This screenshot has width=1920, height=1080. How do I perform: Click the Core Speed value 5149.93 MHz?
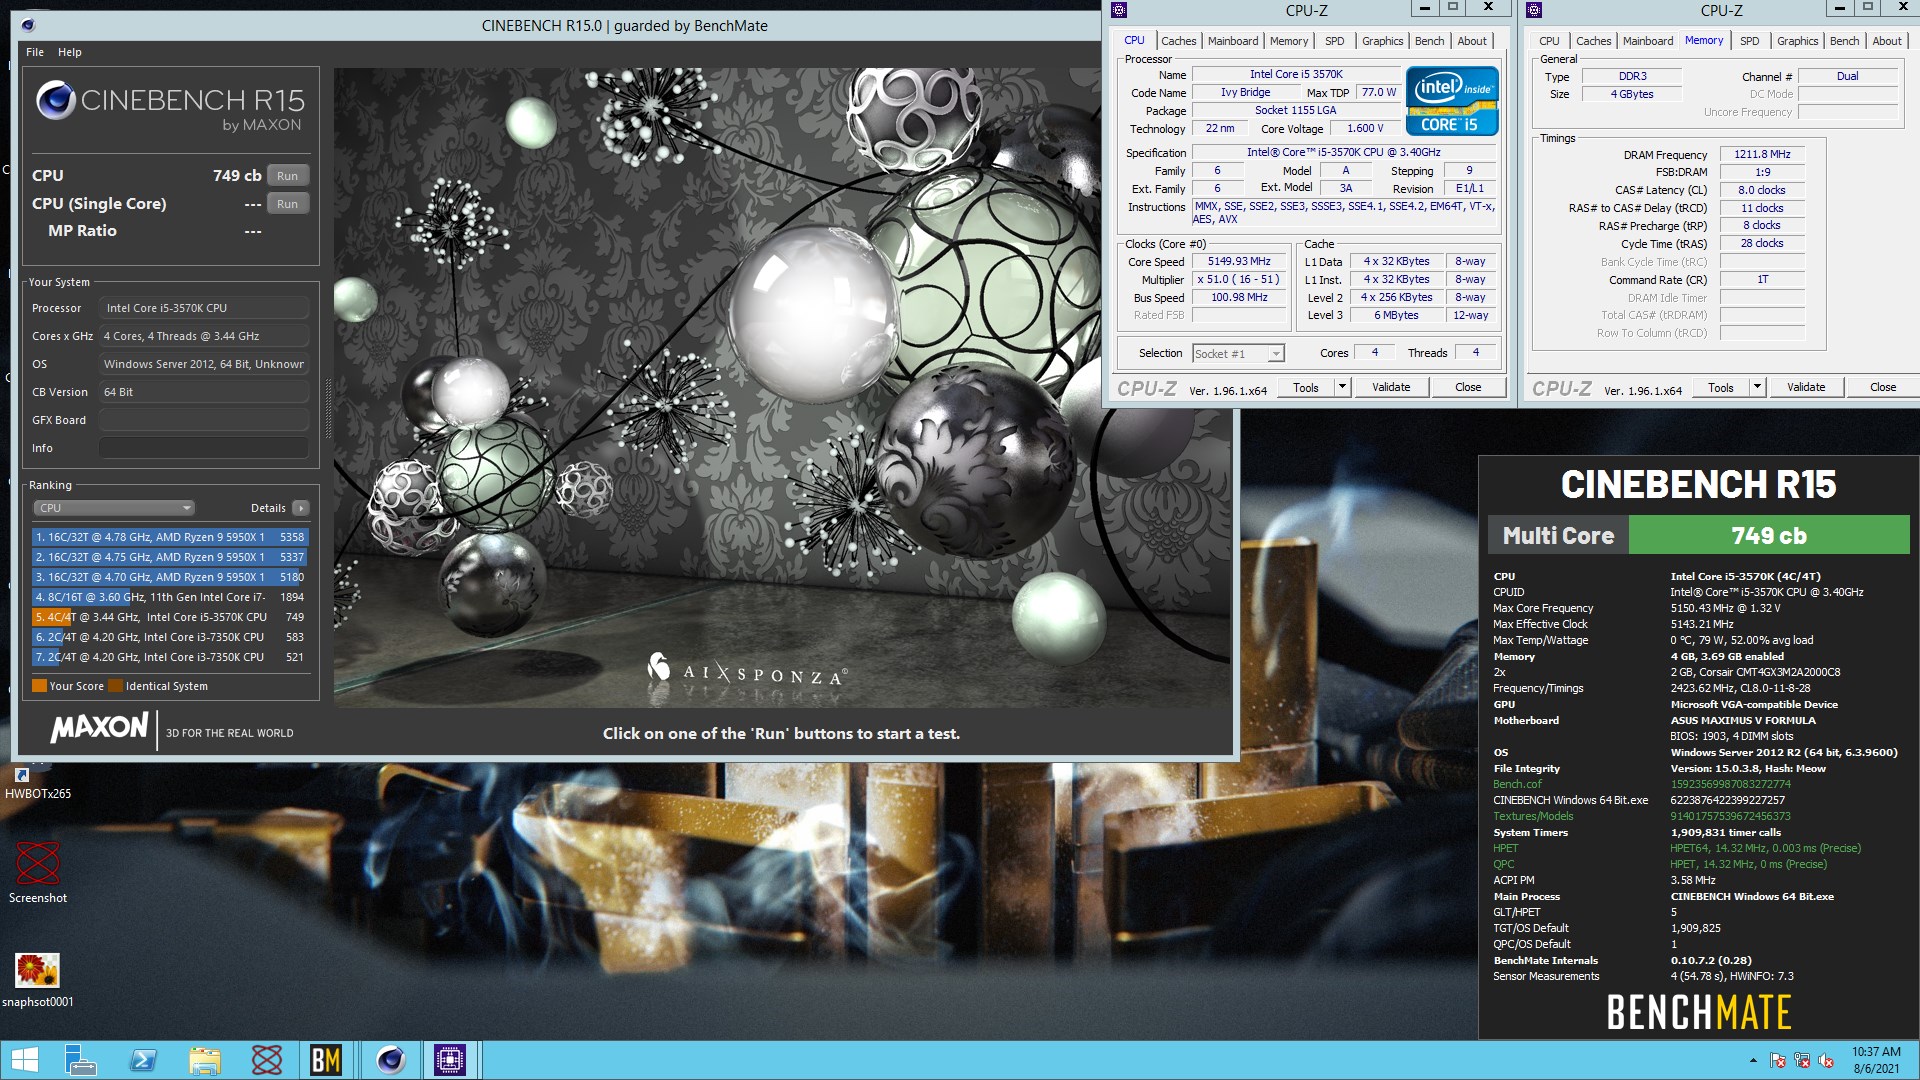point(1239,262)
